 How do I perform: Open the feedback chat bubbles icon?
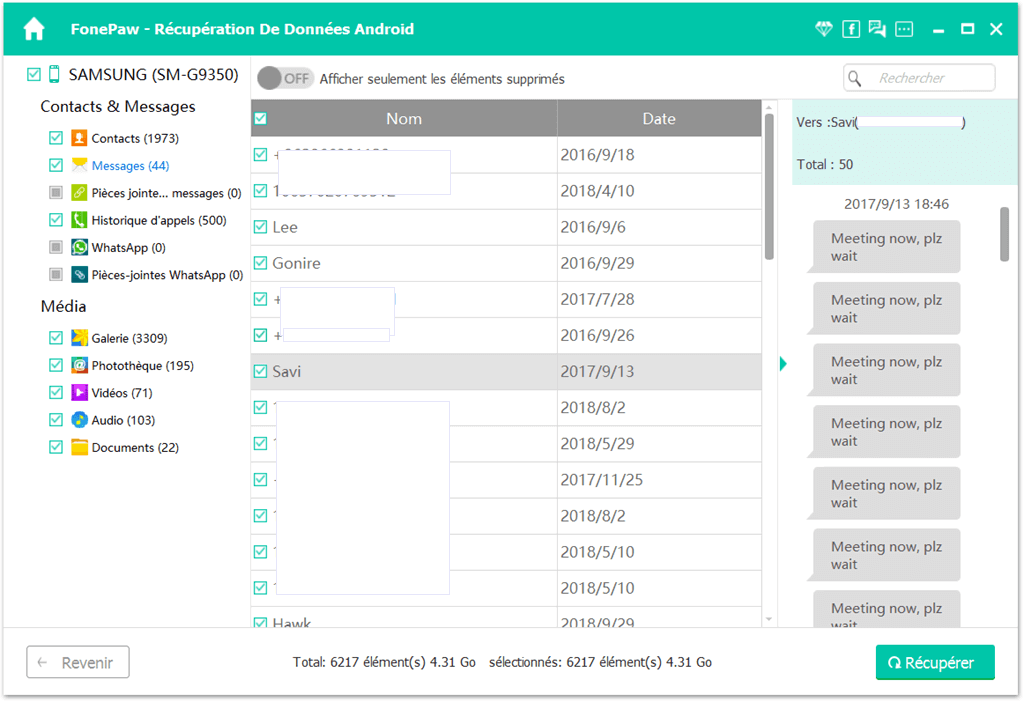pyautogui.click(x=877, y=29)
